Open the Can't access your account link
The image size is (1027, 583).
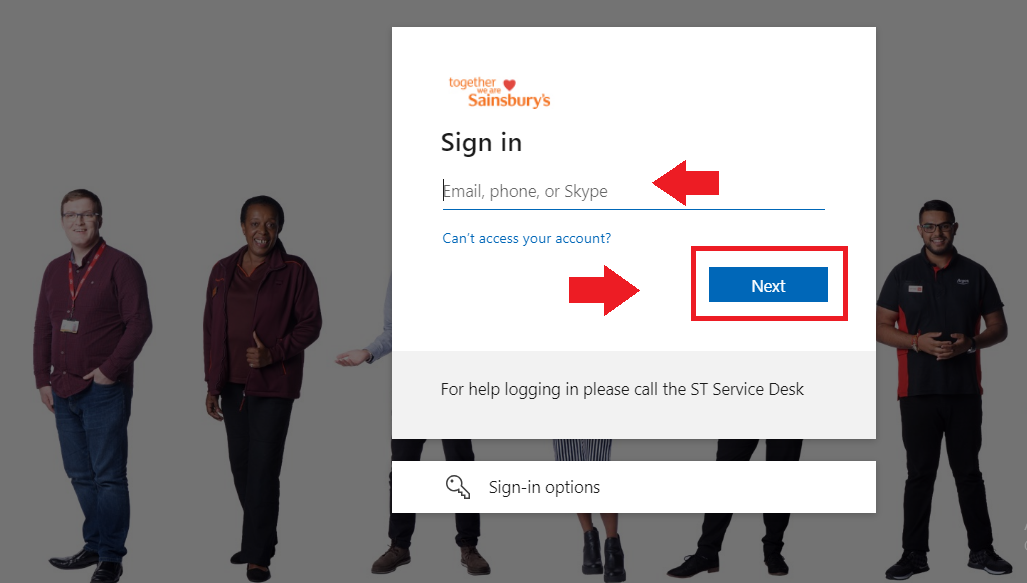tap(527, 238)
